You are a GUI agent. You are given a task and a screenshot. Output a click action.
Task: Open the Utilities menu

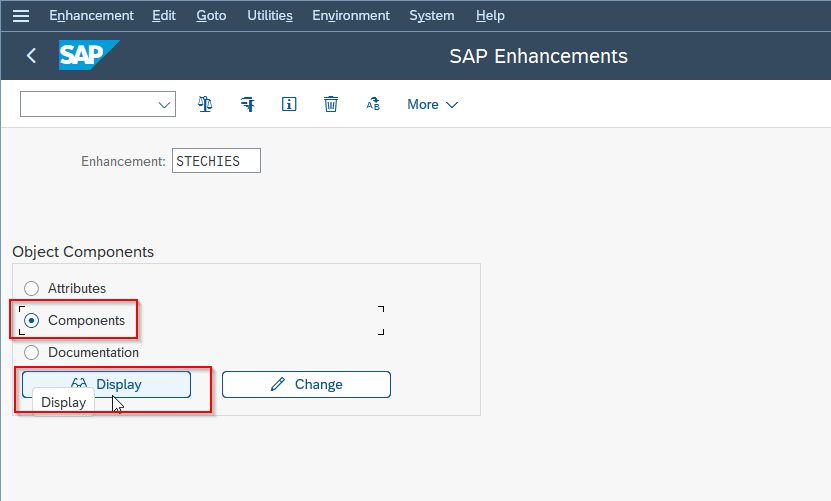(270, 16)
